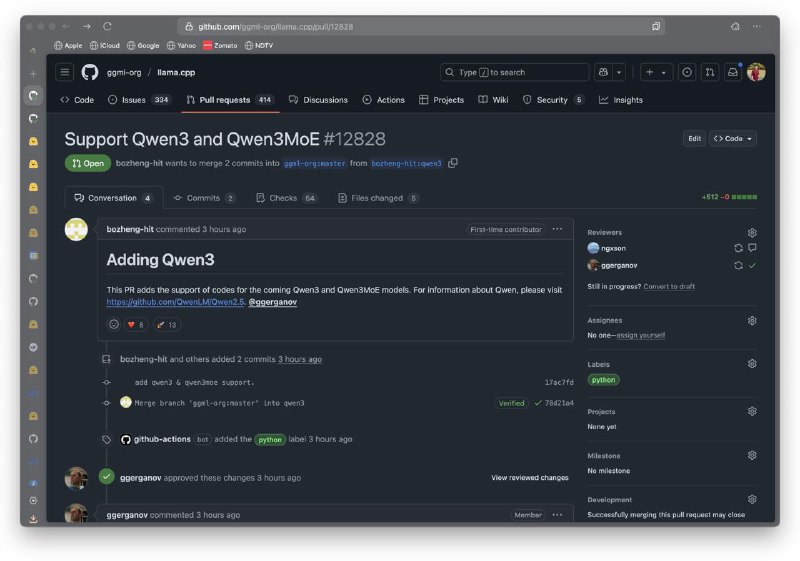The height and width of the screenshot is (561, 800).
Task: Open options menu on bozheng-hit's comment
Action: 557,229
